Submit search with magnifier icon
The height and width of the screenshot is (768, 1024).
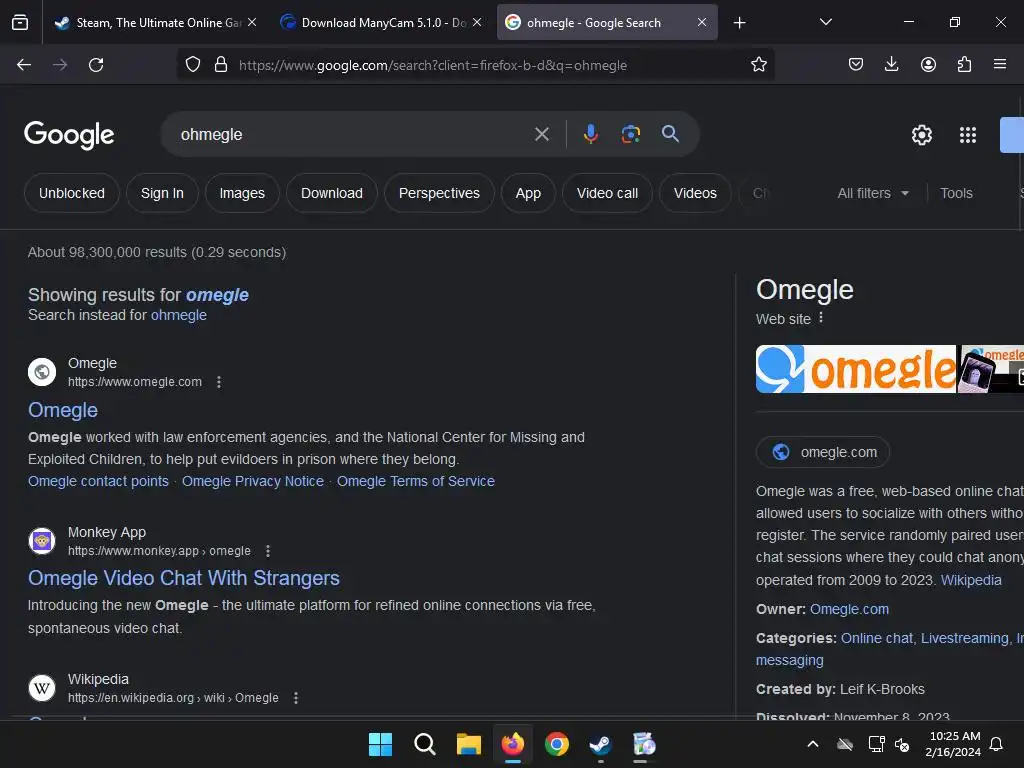click(x=670, y=134)
